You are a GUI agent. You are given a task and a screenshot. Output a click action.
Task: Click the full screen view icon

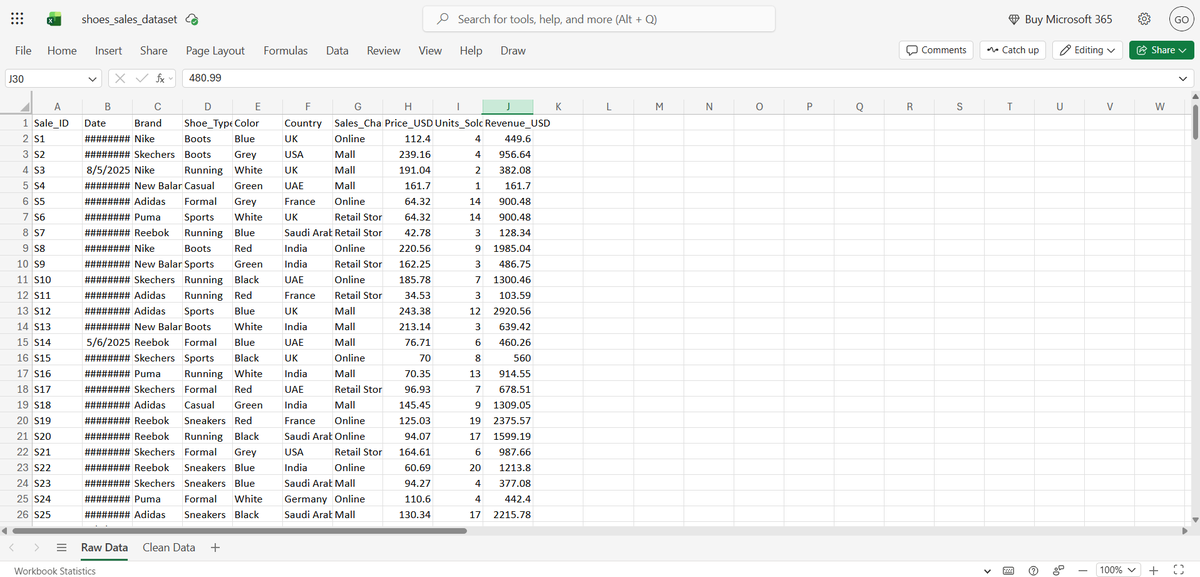tap(1179, 570)
